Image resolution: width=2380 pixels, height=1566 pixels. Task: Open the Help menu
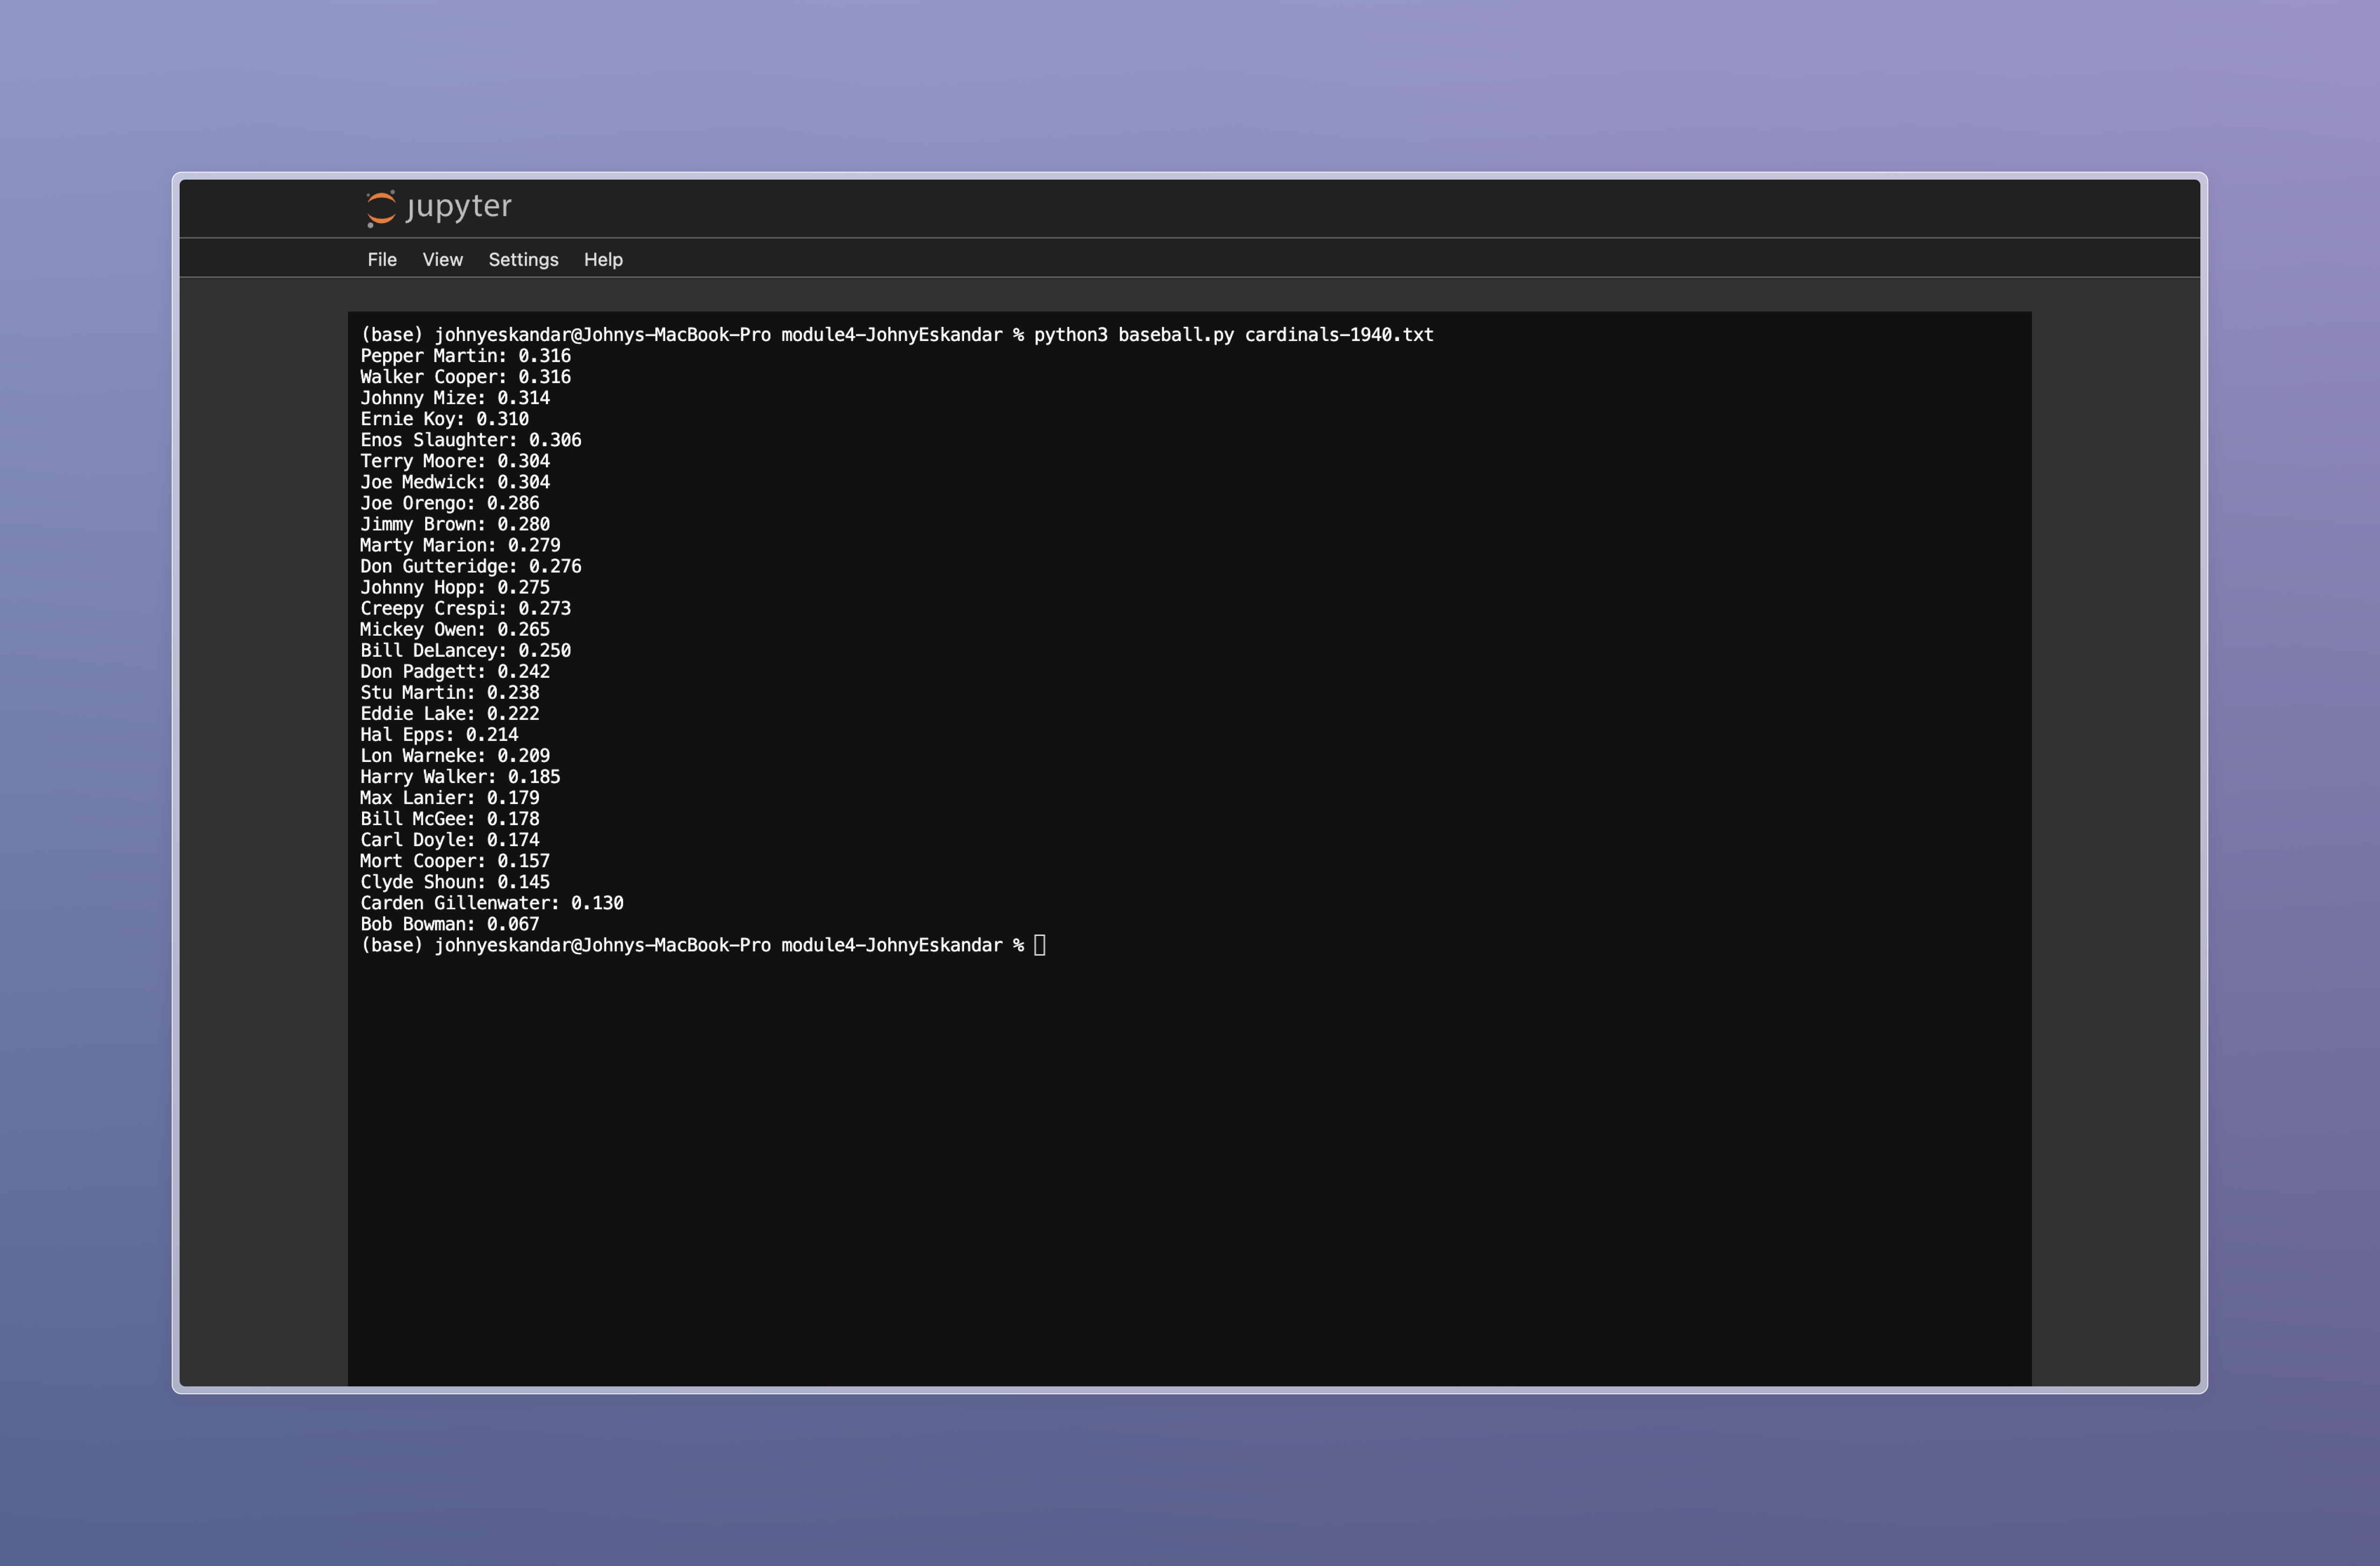click(x=603, y=260)
